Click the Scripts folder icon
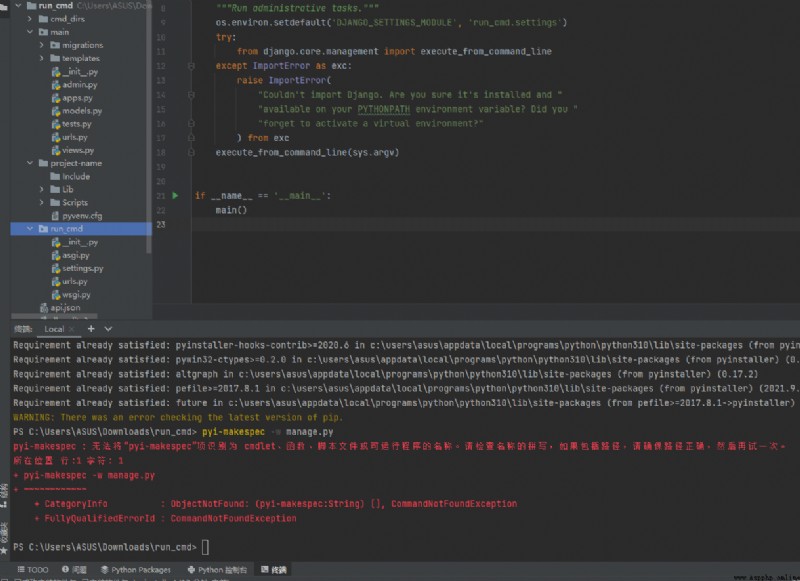This screenshot has height=581, width=800. click(55, 203)
